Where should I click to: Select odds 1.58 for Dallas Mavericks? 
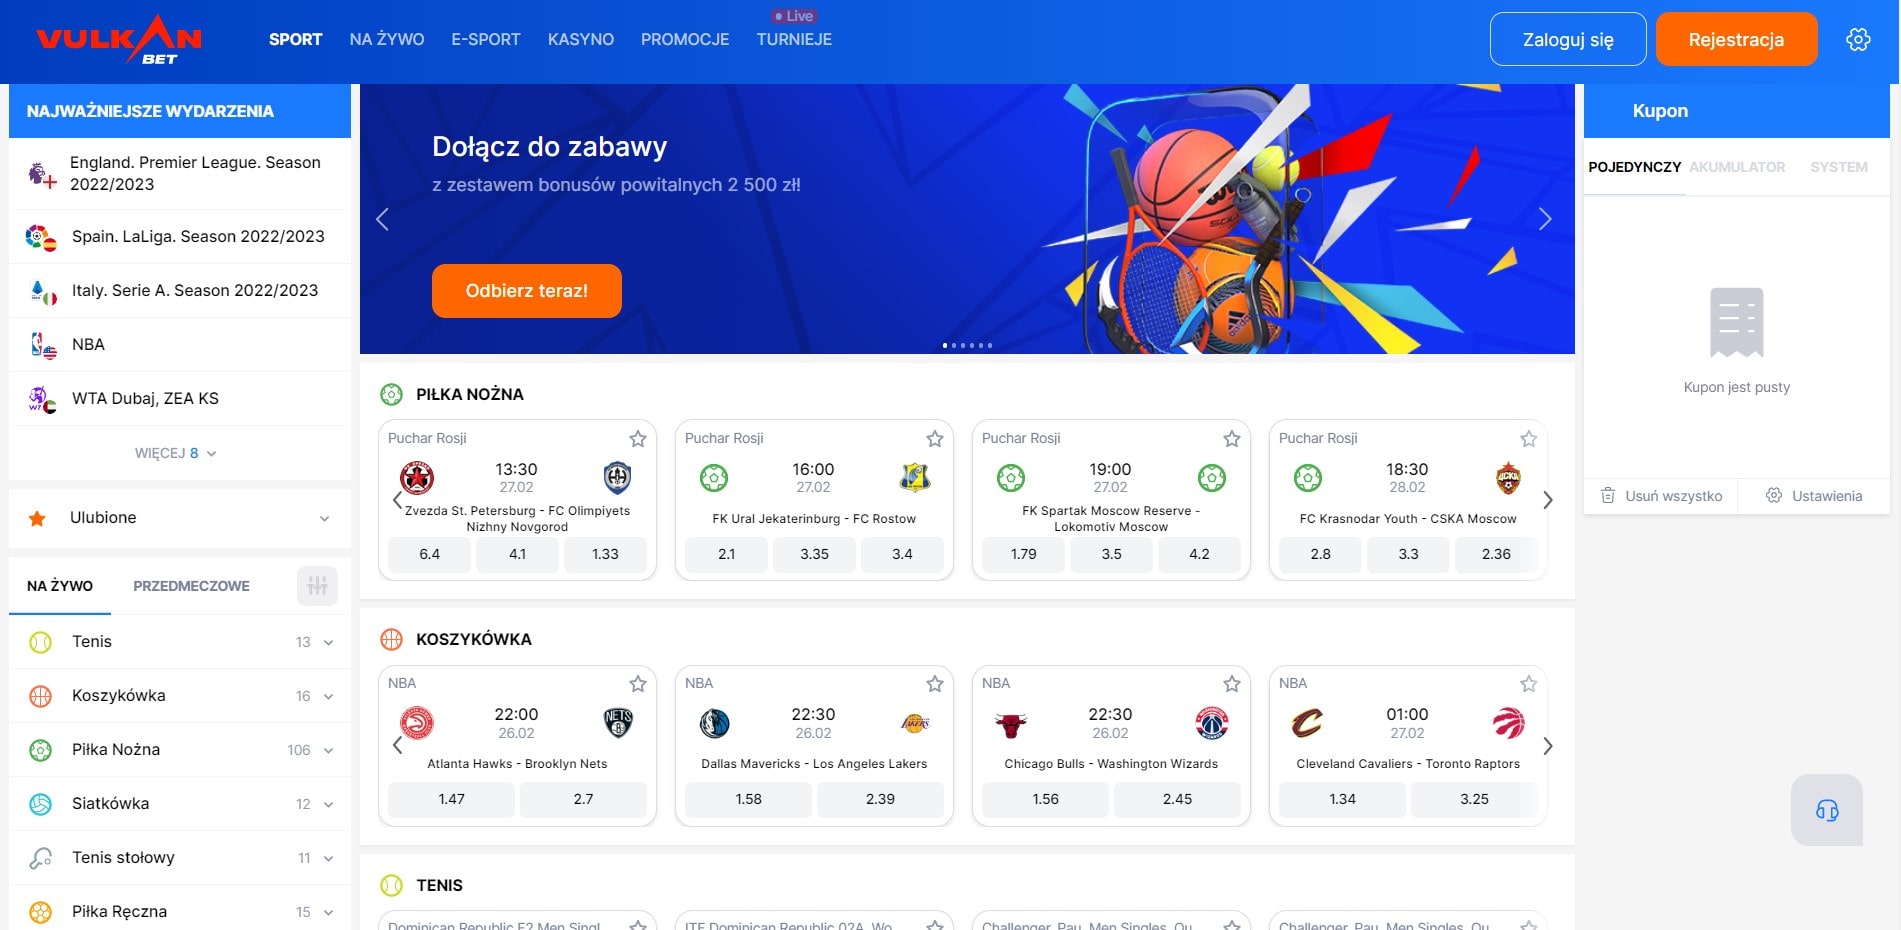click(748, 799)
